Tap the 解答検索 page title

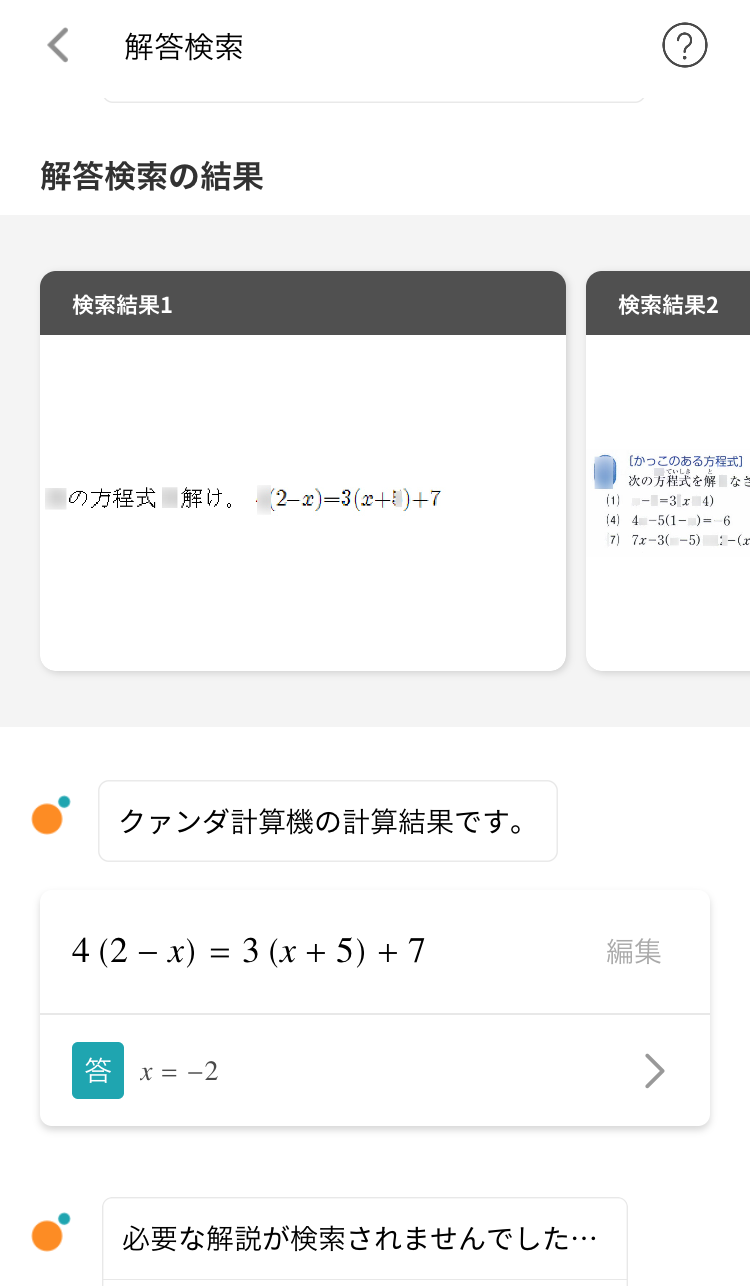pyautogui.click(x=184, y=46)
